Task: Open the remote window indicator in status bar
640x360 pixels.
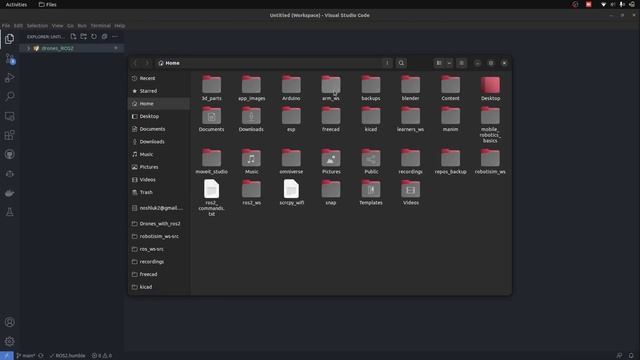Action: click(x=7, y=356)
